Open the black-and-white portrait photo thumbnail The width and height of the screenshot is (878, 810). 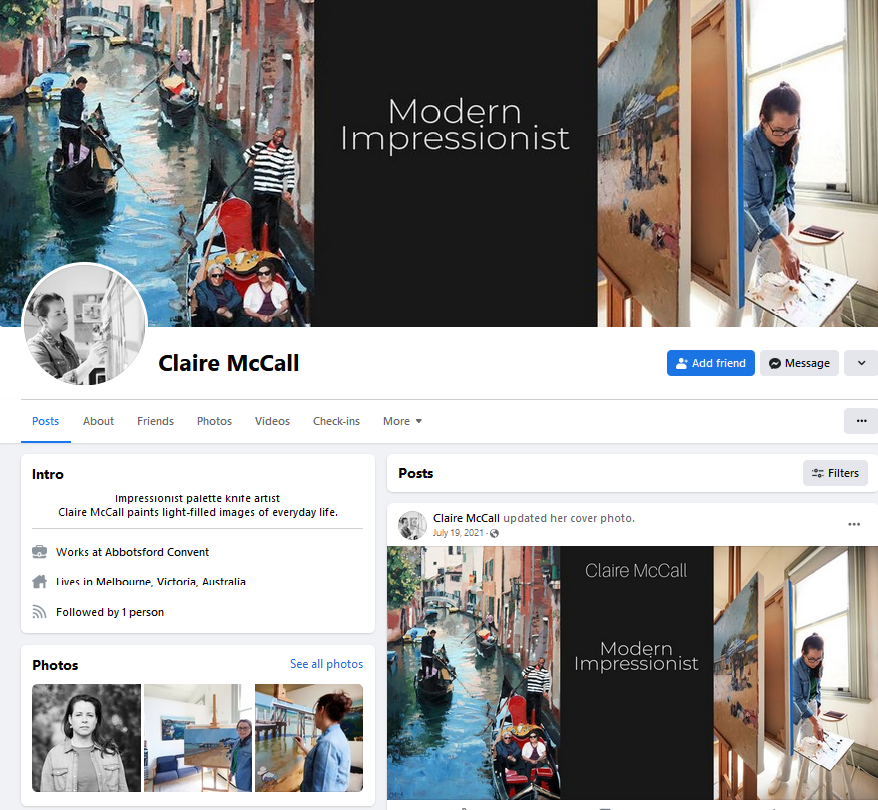pos(86,738)
